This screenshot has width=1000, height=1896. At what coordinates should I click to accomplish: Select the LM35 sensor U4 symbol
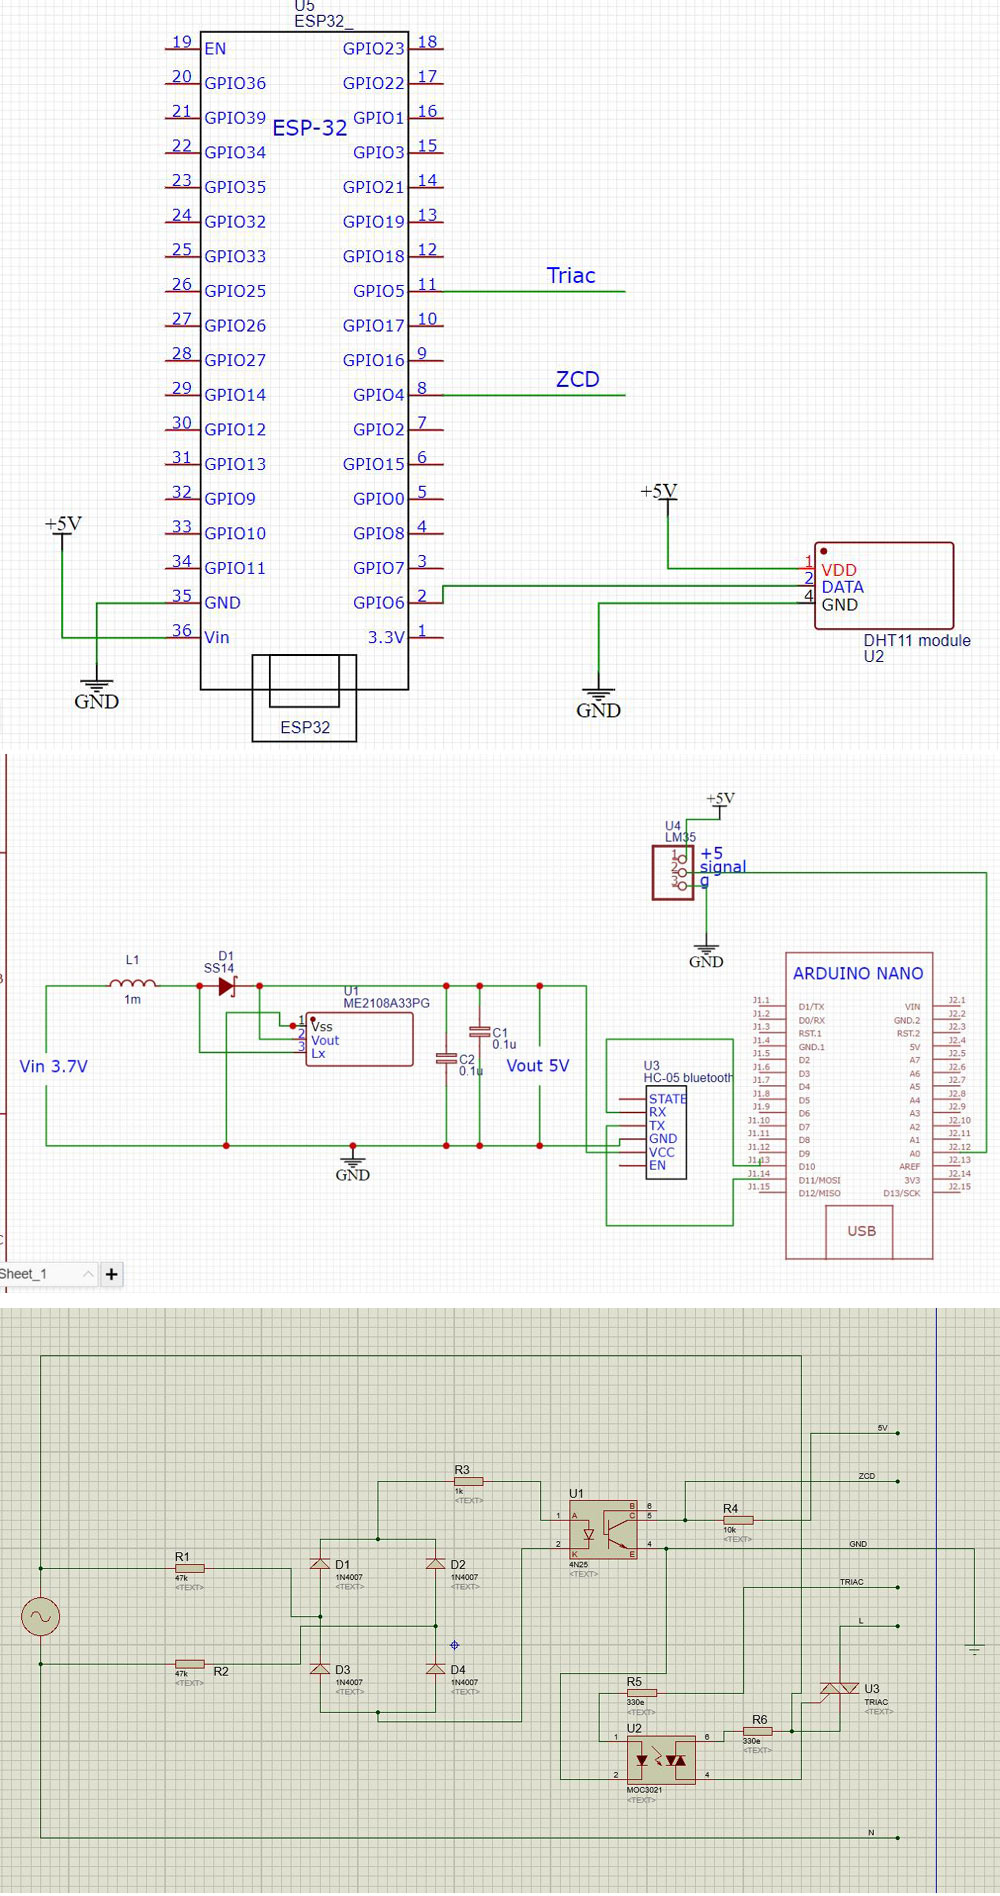[673, 872]
